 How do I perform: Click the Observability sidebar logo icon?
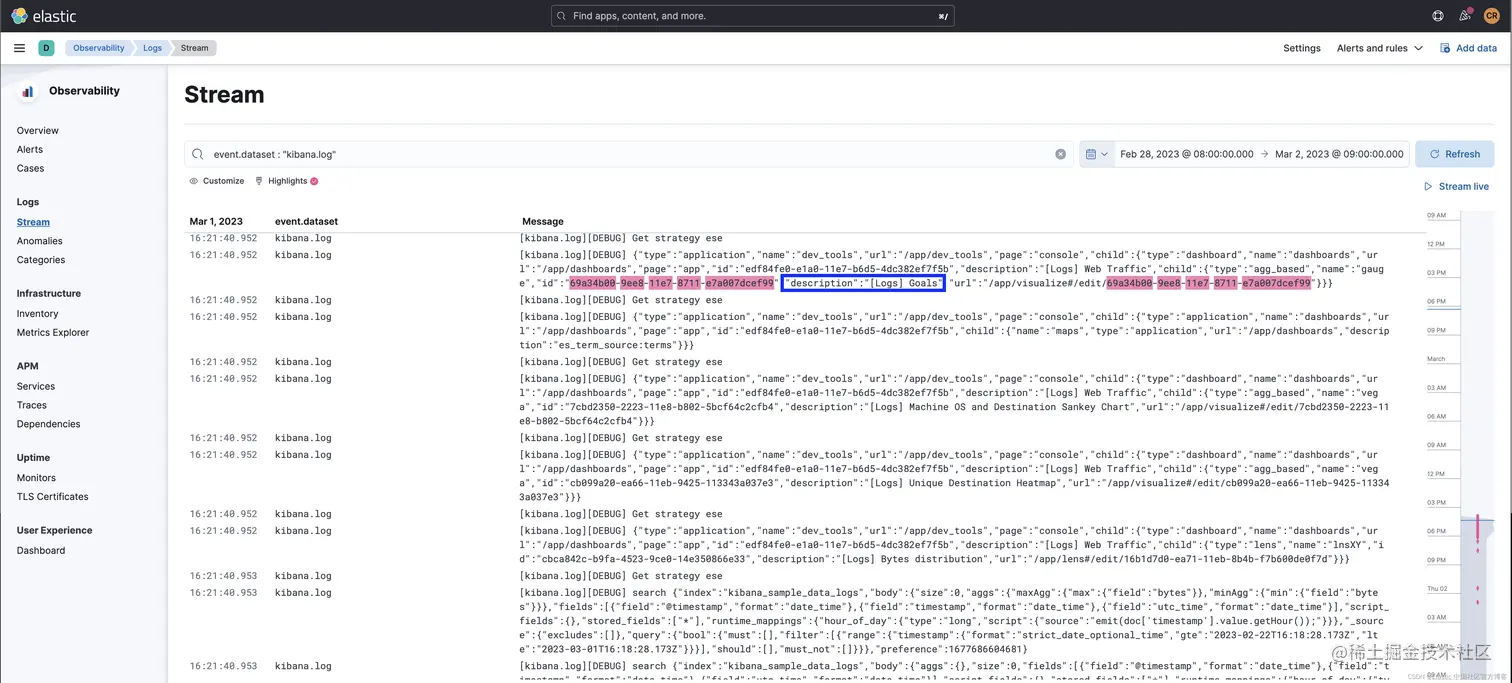pos(28,91)
